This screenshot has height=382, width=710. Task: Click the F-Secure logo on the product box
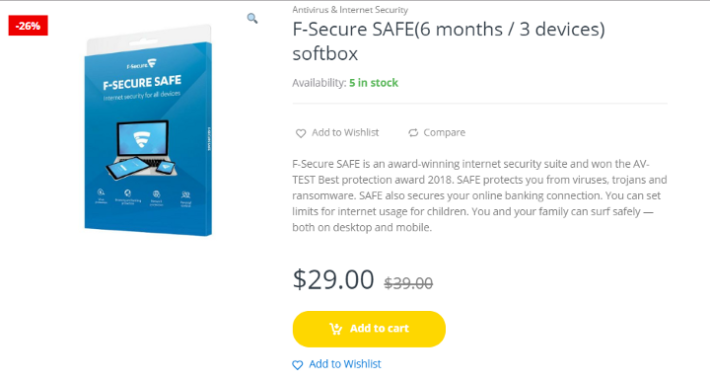click(x=141, y=64)
